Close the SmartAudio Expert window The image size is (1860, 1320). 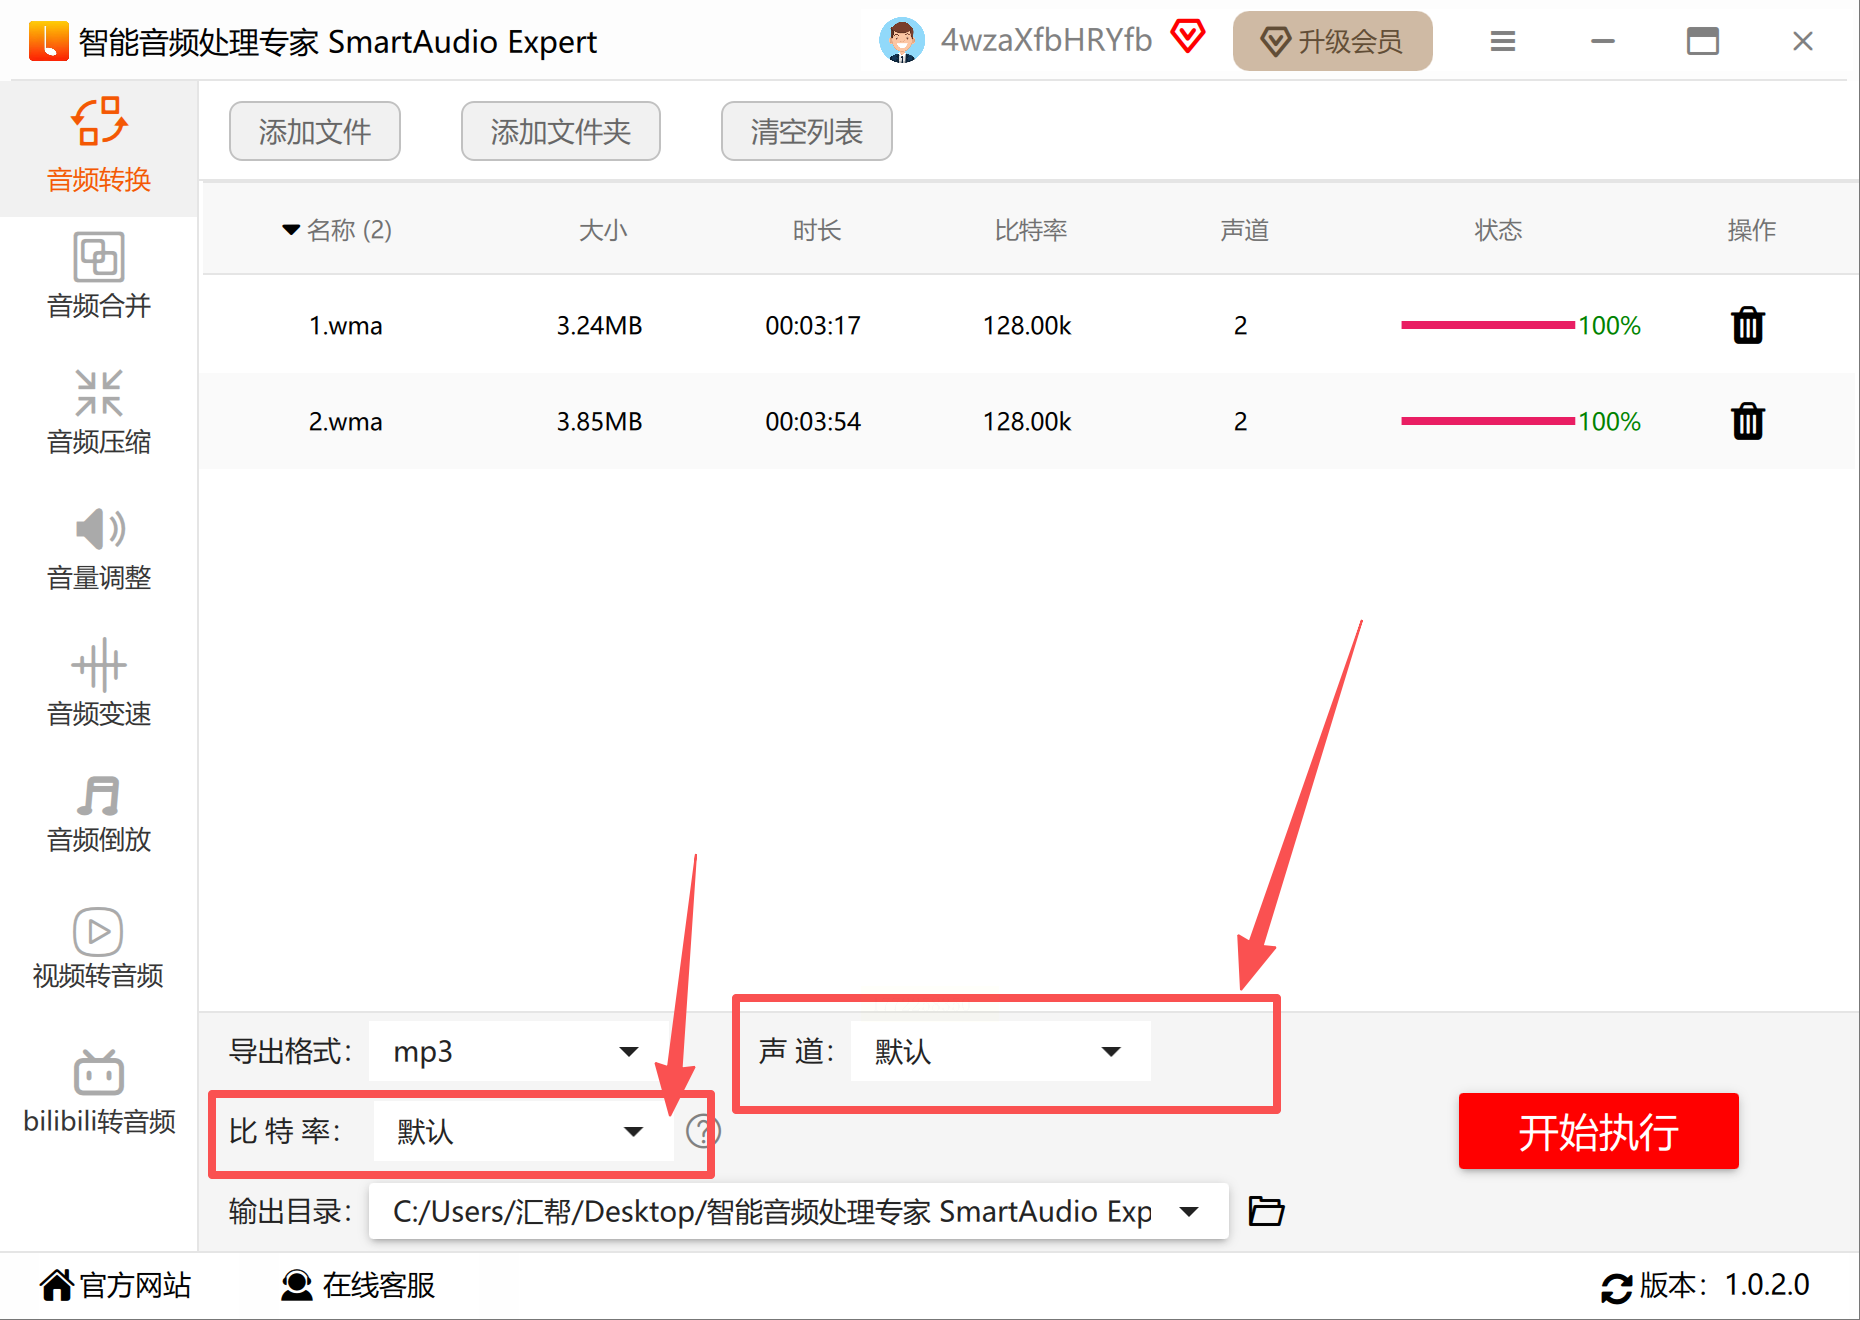point(1803,41)
